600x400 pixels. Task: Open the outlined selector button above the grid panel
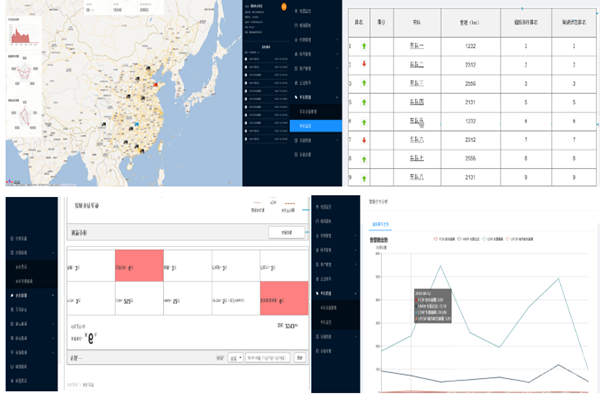pos(286,233)
